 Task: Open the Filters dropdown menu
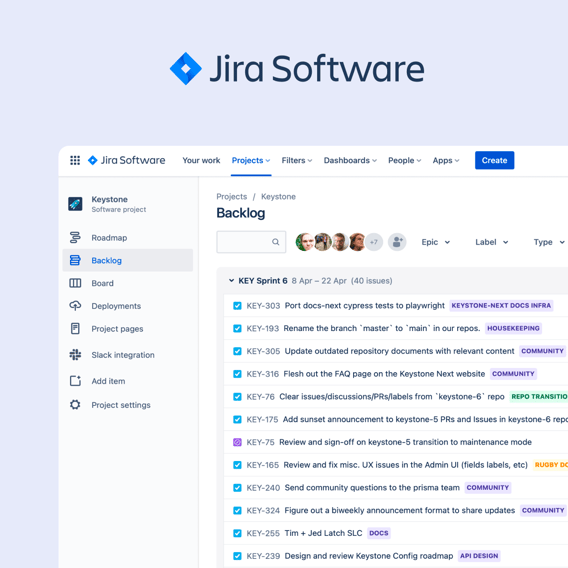(297, 160)
